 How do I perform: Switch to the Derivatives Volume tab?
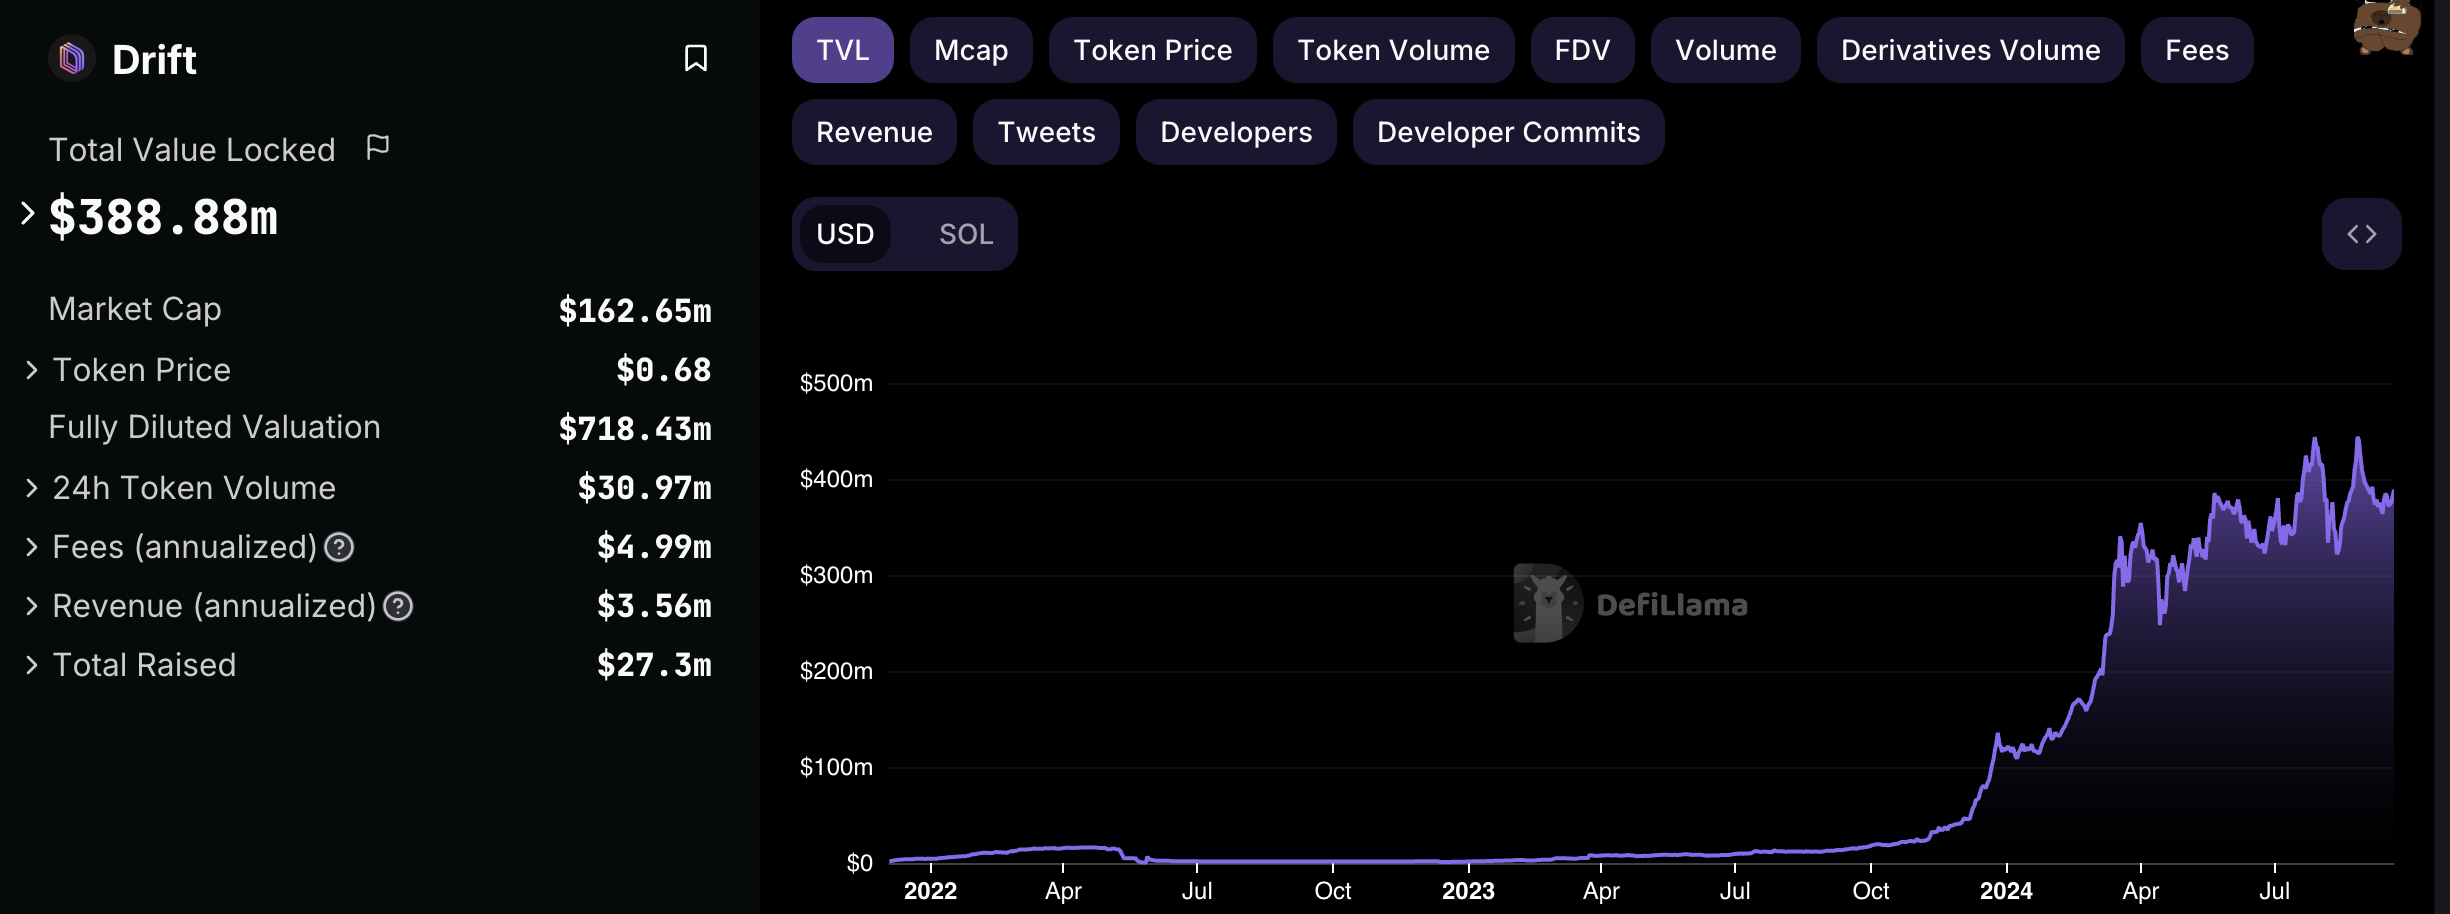1970,50
